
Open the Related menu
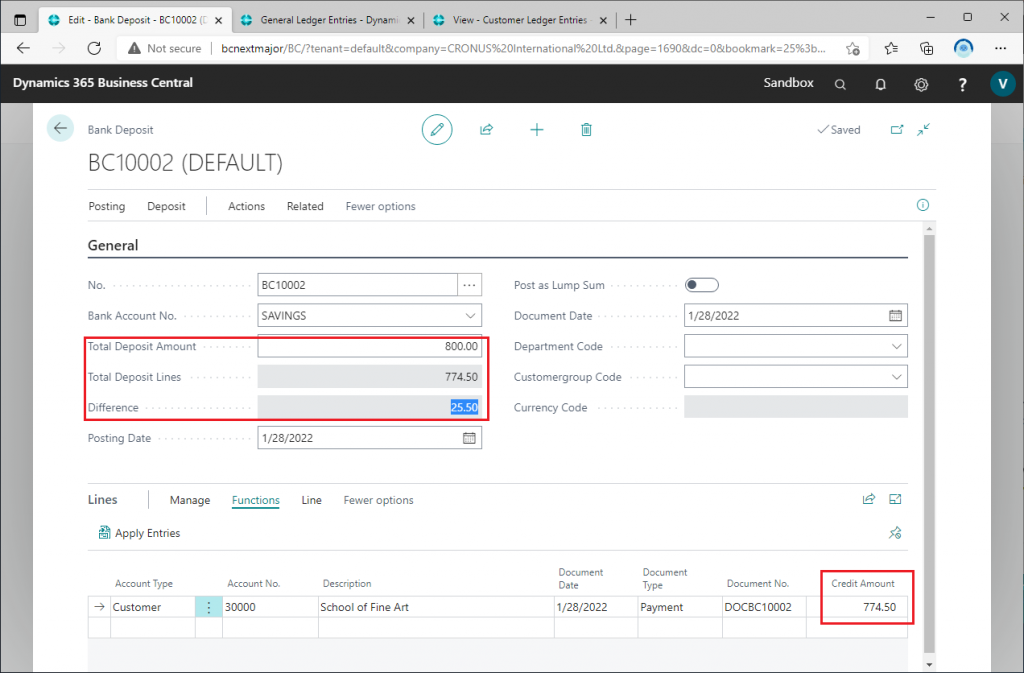pos(305,206)
